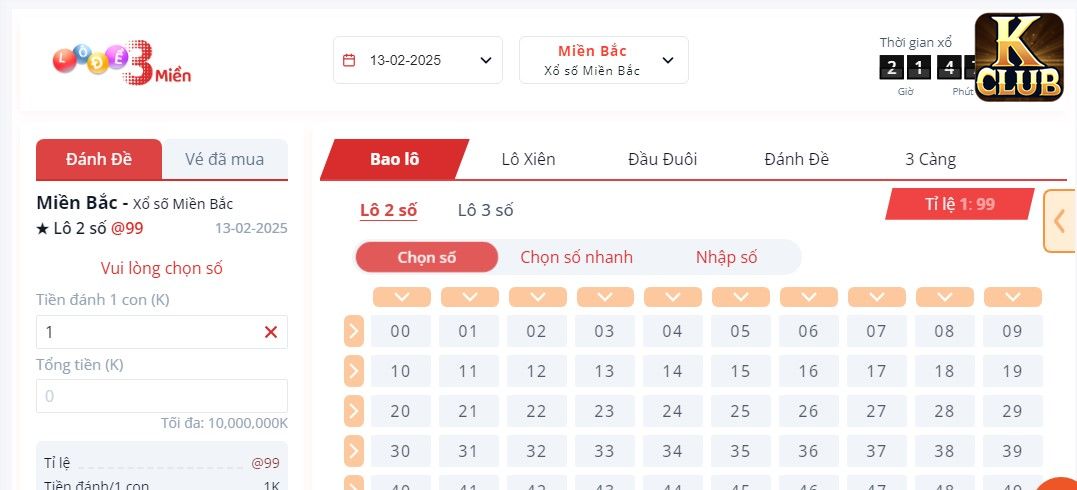Switch to the Vé đã mua tab
Viewport: 1077px width, 490px height.
(x=225, y=159)
